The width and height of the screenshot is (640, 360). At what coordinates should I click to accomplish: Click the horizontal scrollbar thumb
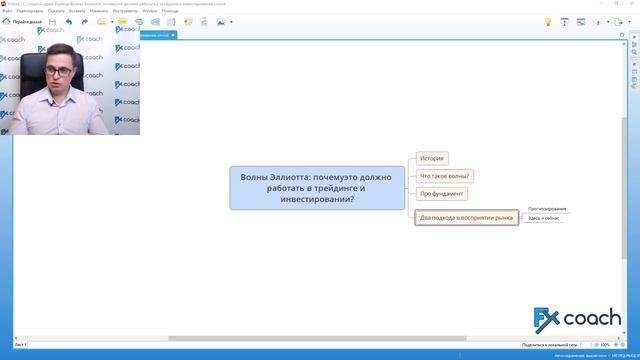317,338
